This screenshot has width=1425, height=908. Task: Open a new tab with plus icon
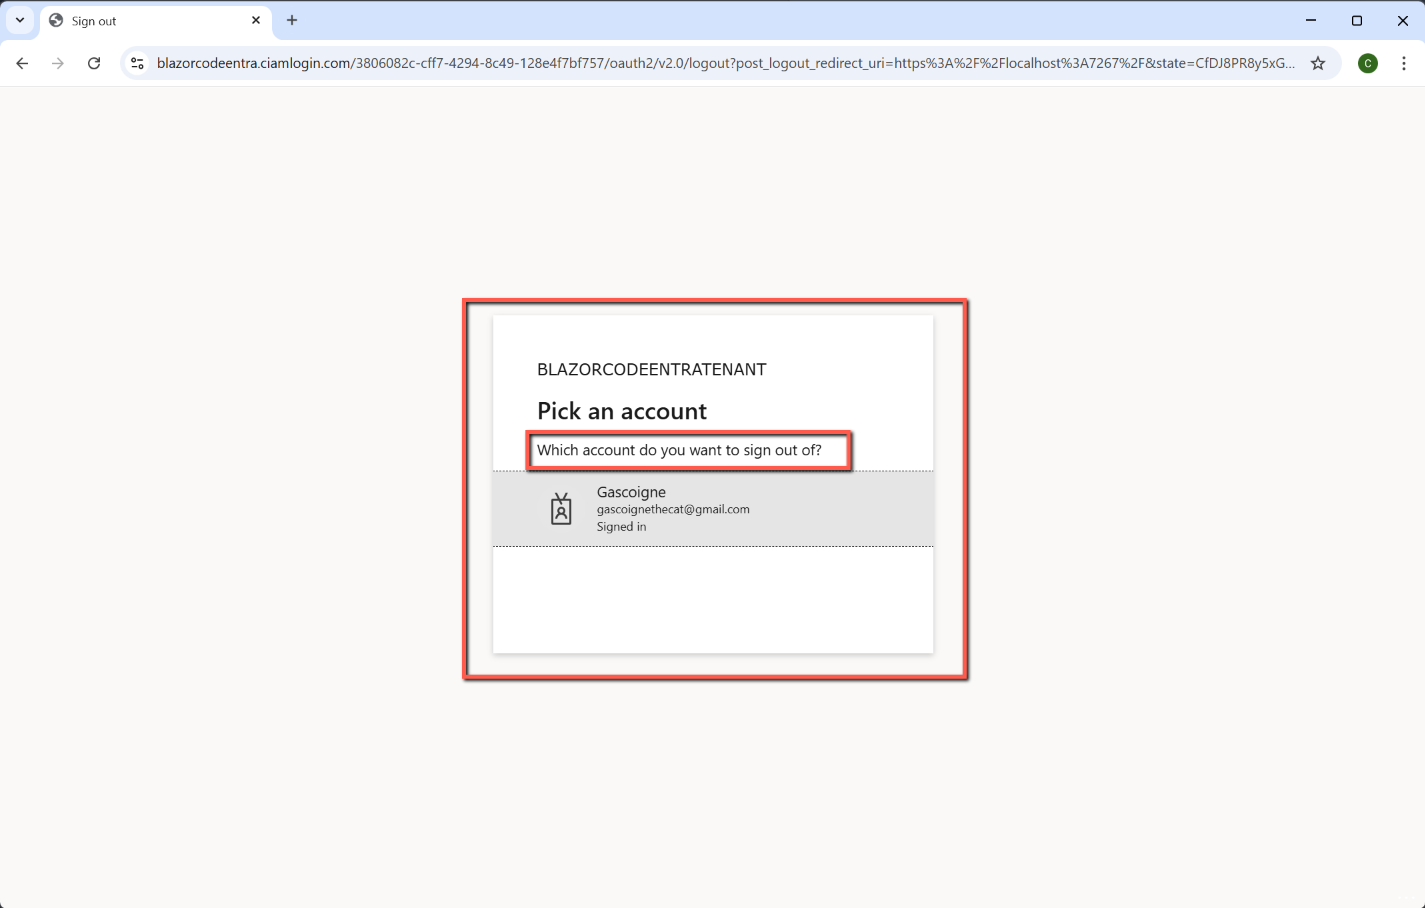pyautogui.click(x=292, y=20)
